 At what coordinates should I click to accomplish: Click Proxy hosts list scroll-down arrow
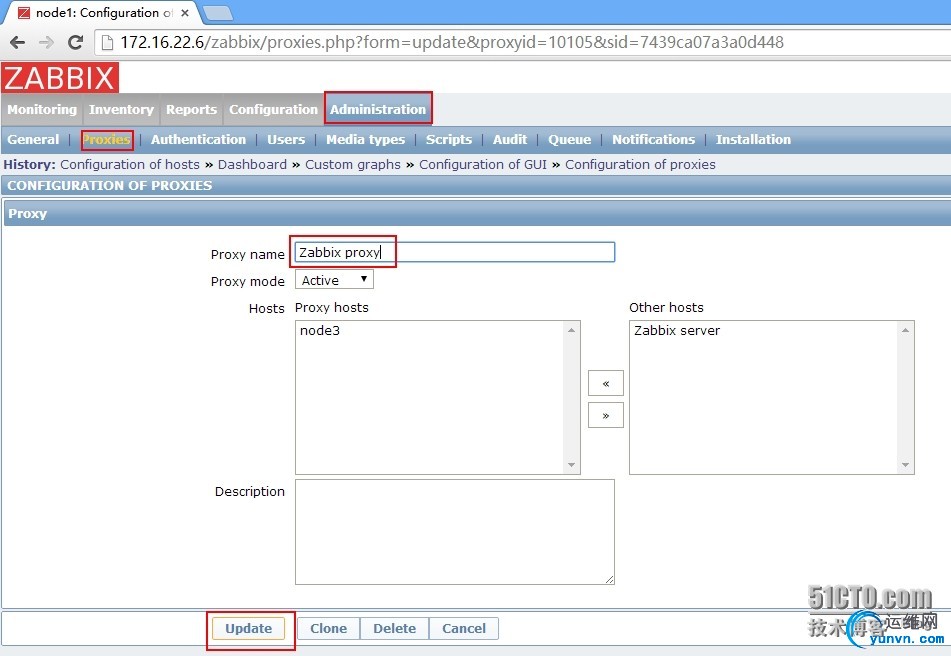tap(571, 465)
